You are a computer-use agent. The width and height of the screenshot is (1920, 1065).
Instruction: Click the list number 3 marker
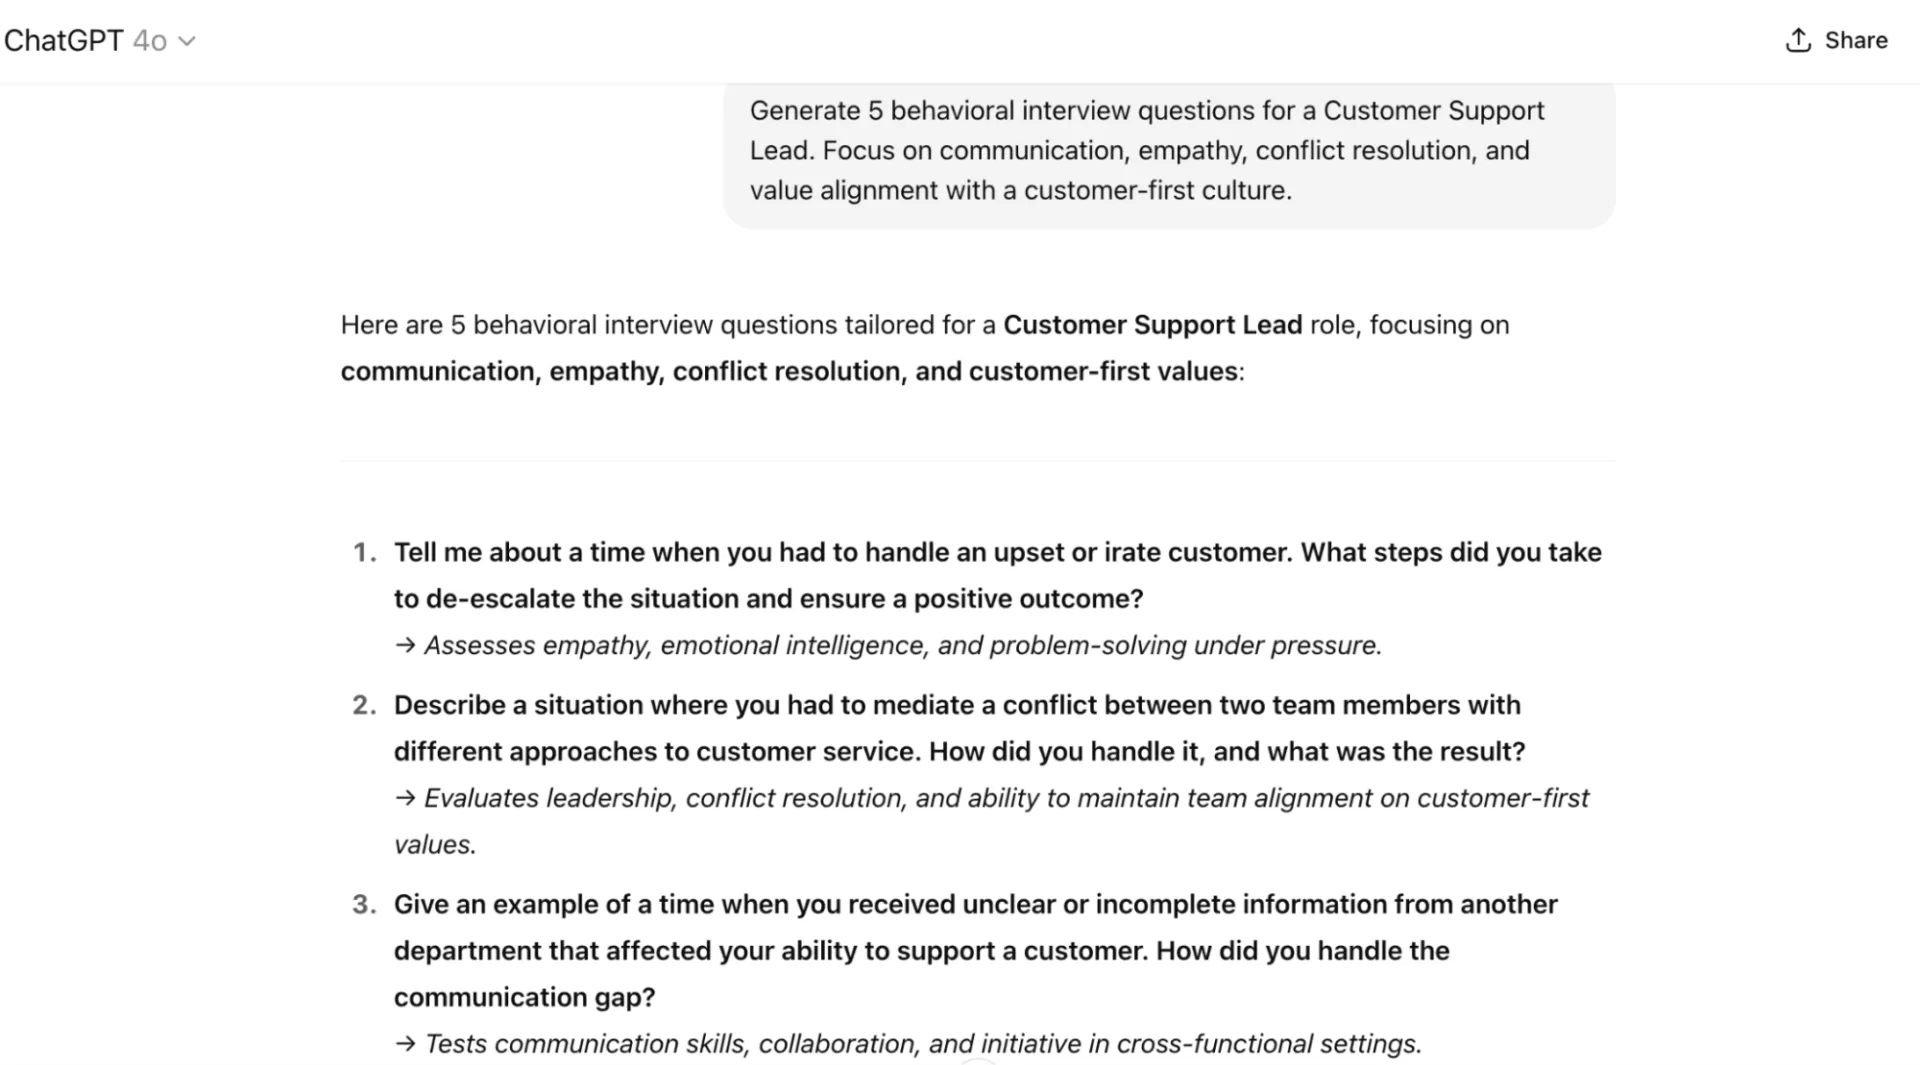point(364,904)
